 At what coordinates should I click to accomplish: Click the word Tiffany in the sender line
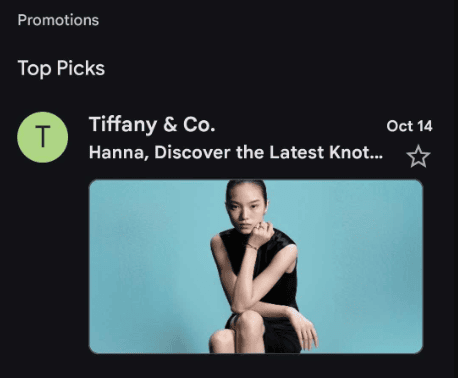(123, 125)
